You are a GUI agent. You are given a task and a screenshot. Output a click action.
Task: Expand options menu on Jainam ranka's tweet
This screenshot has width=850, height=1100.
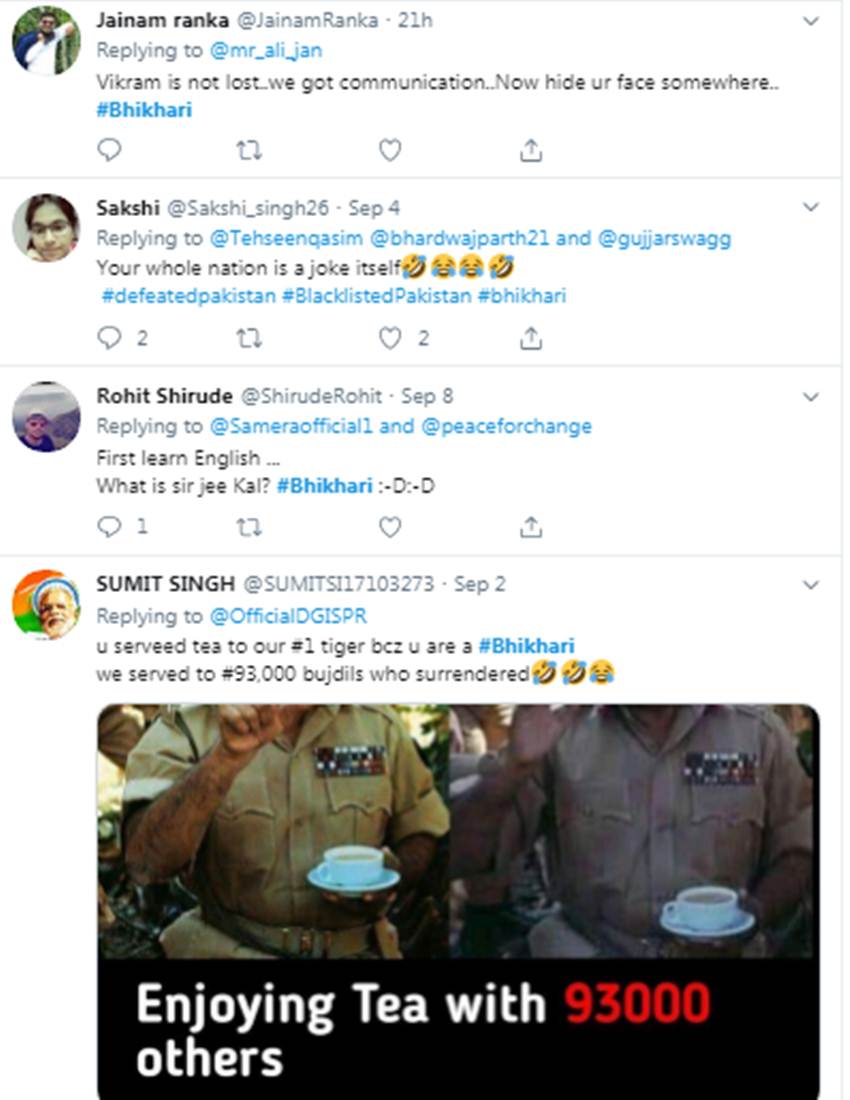click(x=811, y=19)
